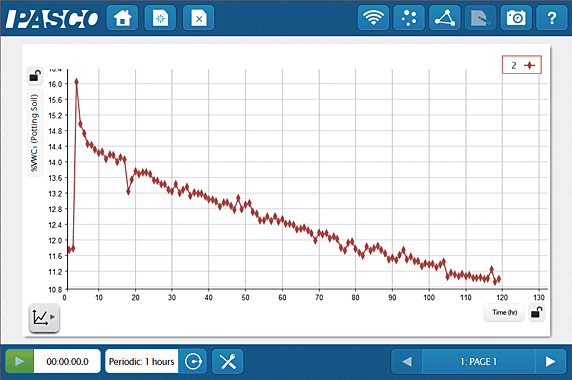Click the PASCO logo
This screenshot has width=572, height=380.
(x=52, y=18)
